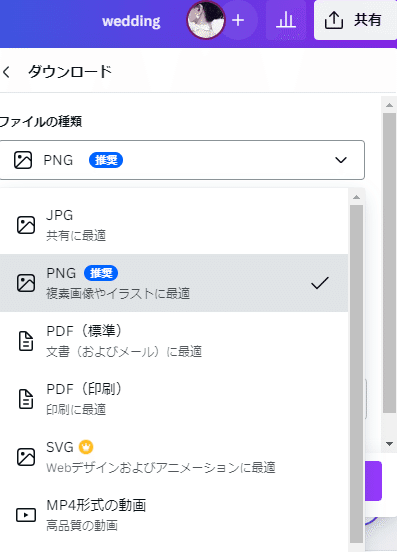This screenshot has width=397, height=552.
Task: Select the PNG 推奨 option
Action: [x=174, y=283]
